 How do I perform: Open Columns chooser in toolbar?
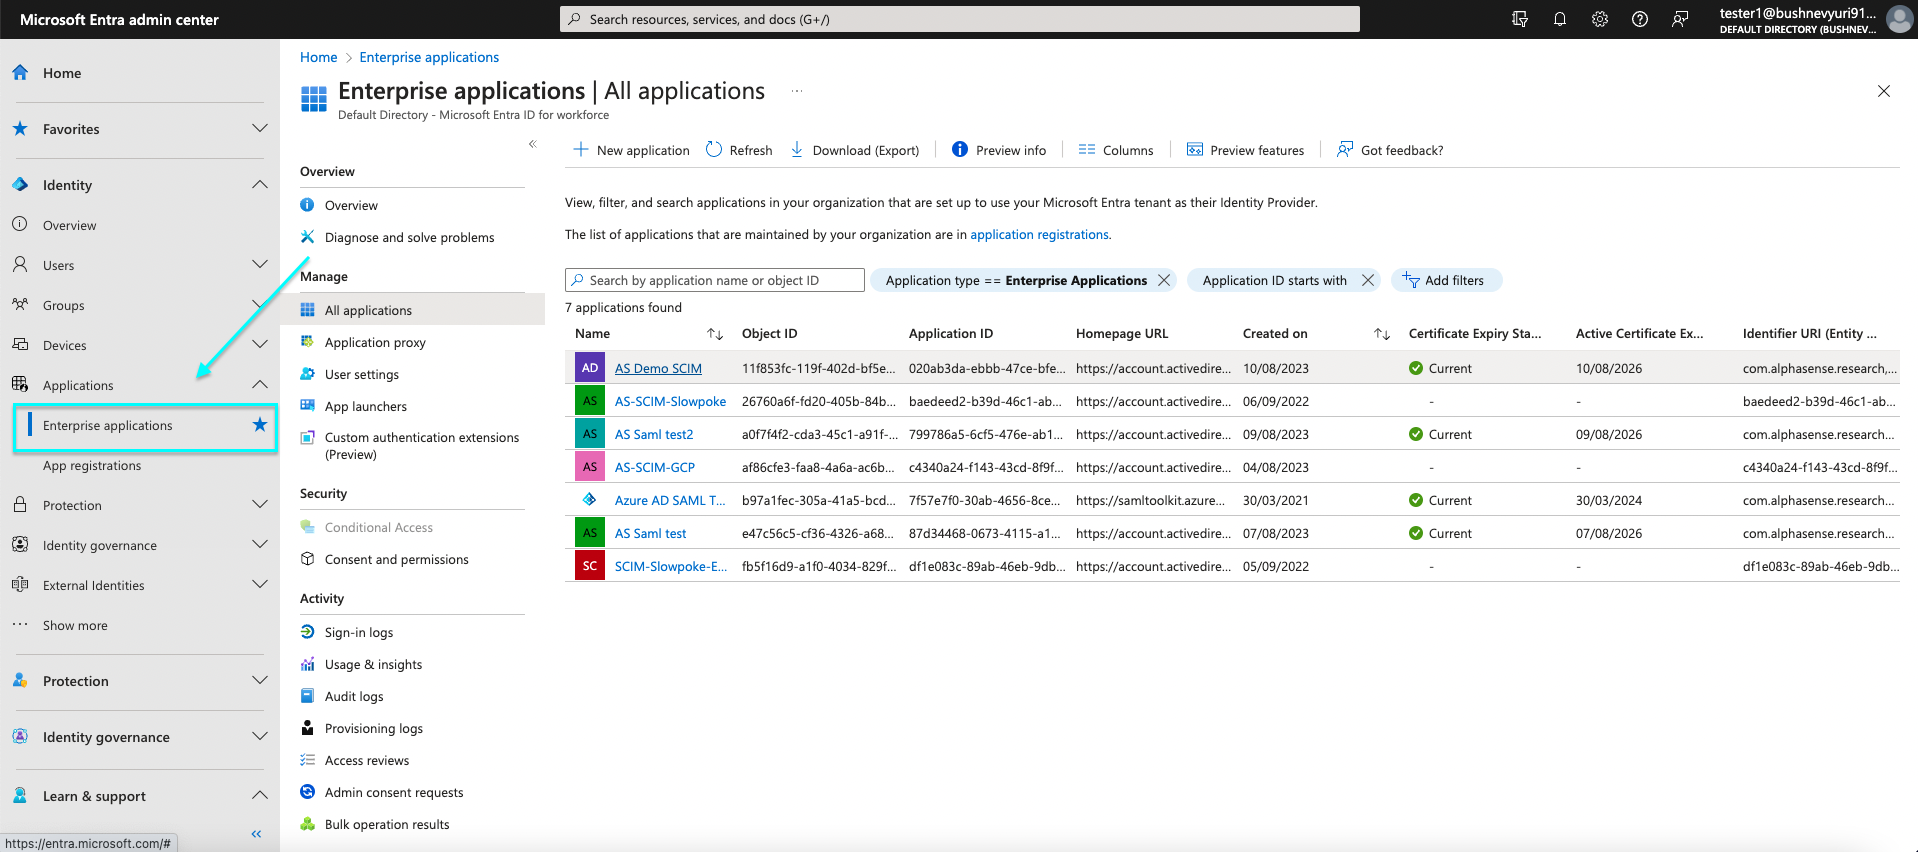pos(1116,150)
